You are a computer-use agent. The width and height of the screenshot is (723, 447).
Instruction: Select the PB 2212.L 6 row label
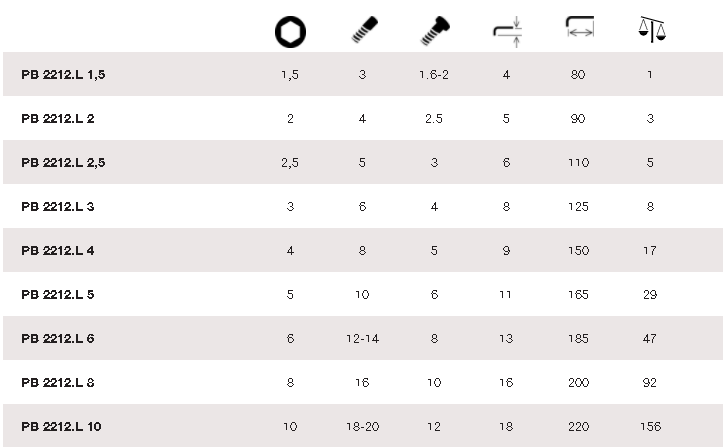point(57,339)
